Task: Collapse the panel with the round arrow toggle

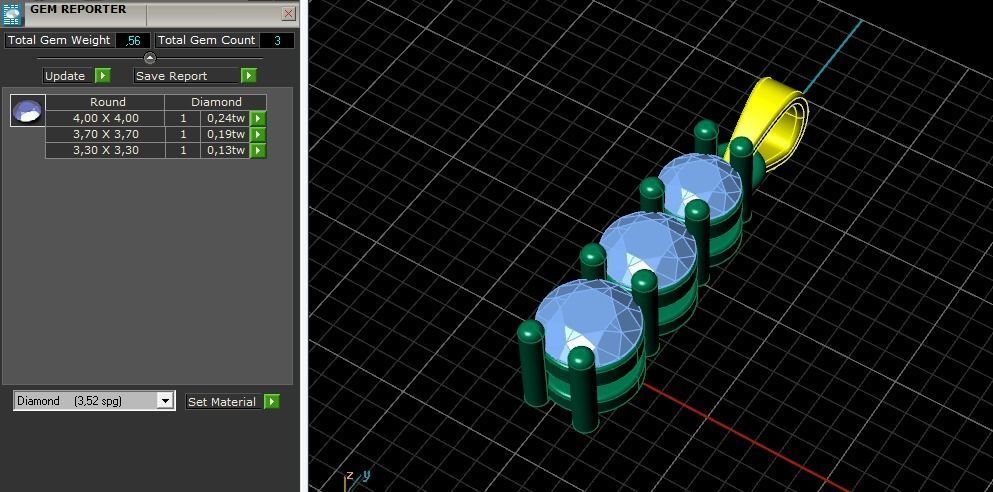Action: coord(150,58)
